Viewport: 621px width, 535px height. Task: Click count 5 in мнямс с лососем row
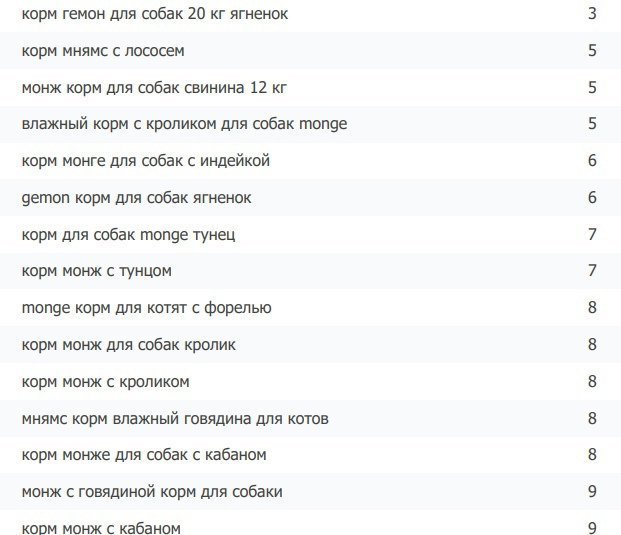pos(592,51)
